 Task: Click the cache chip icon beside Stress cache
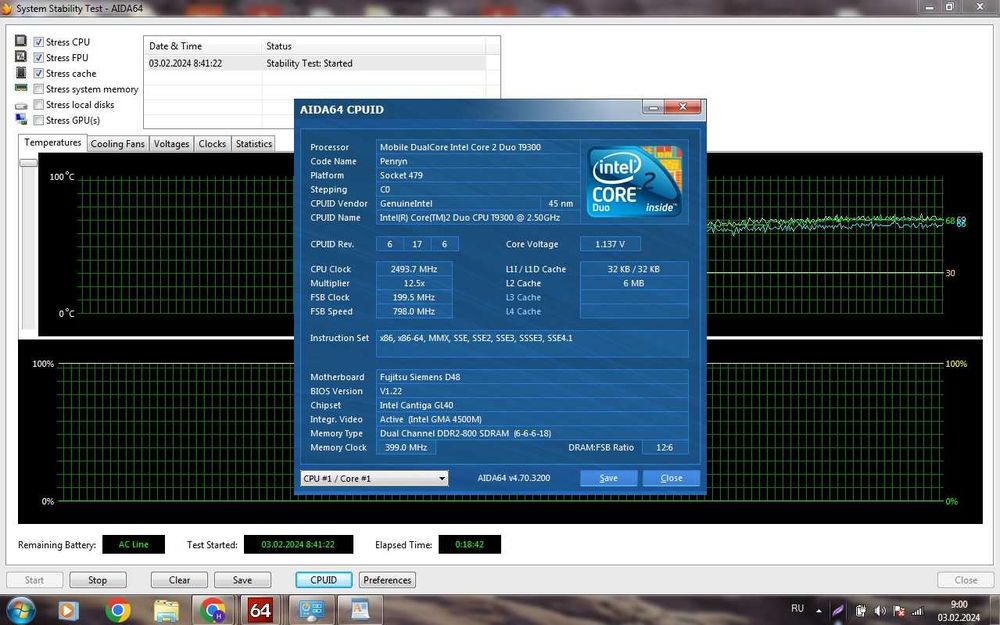point(21,73)
